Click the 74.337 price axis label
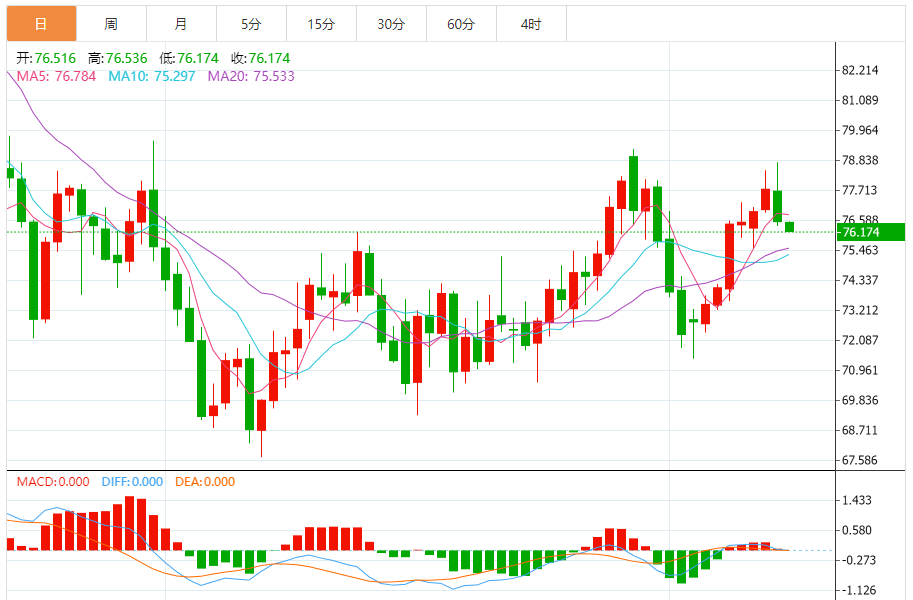The height and width of the screenshot is (600, 913). coord(860,280)
